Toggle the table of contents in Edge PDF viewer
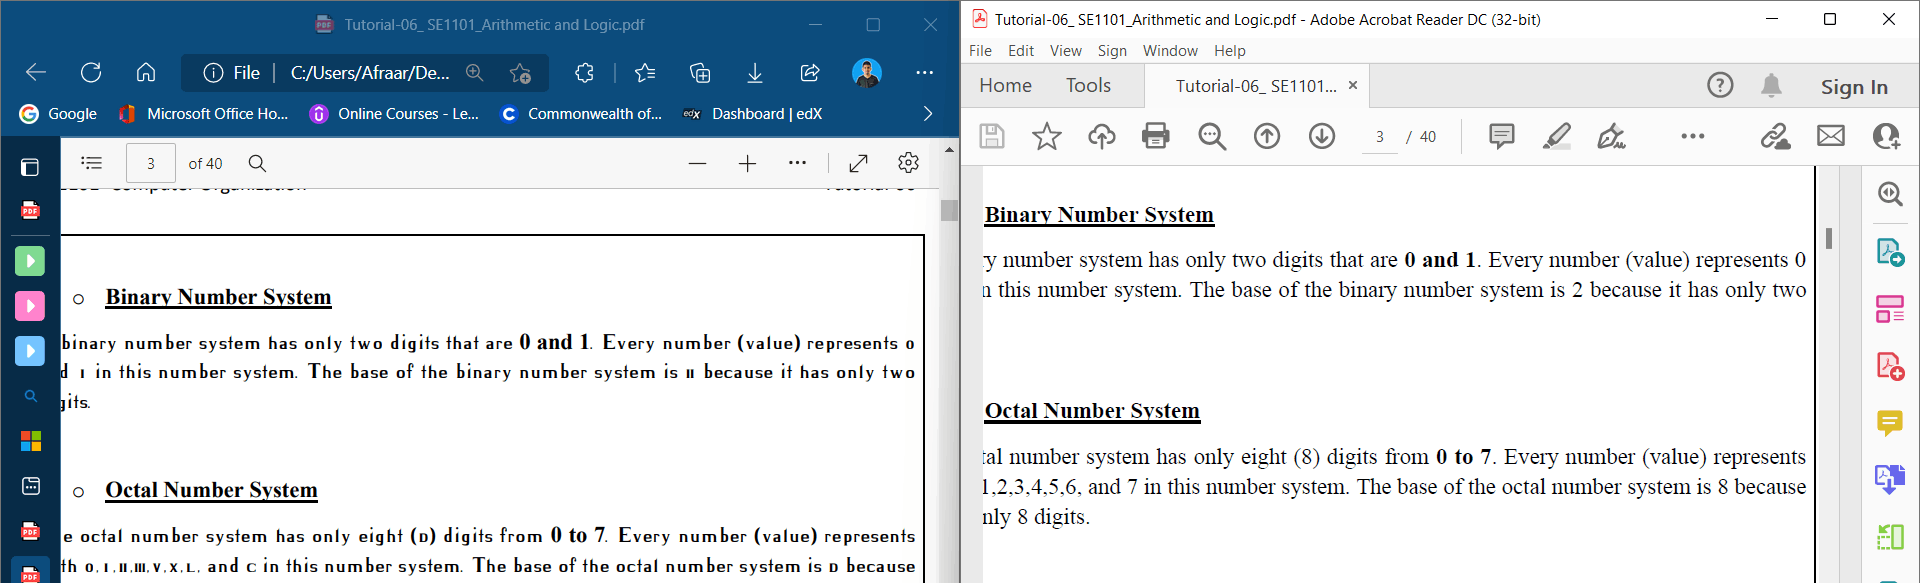Image resolution: width=1920 pixels, height=583 pixels. click(92, 163)
